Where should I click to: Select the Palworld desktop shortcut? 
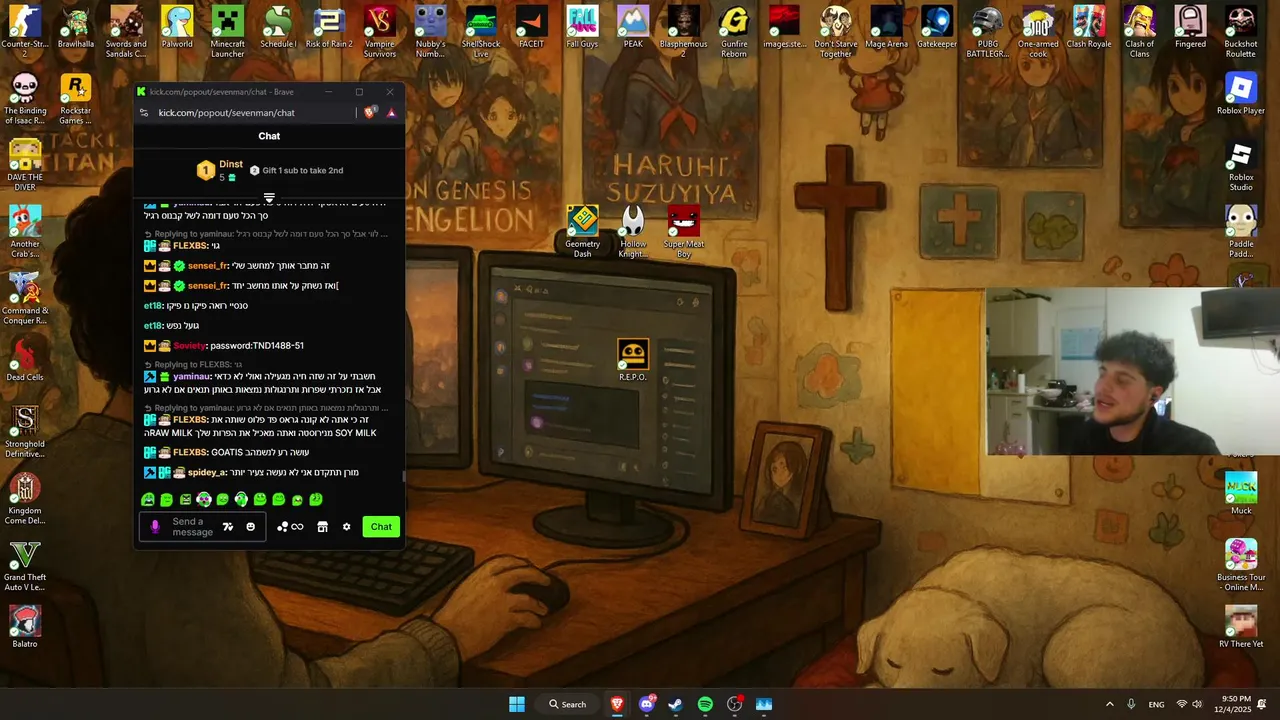tap(177, 28)
